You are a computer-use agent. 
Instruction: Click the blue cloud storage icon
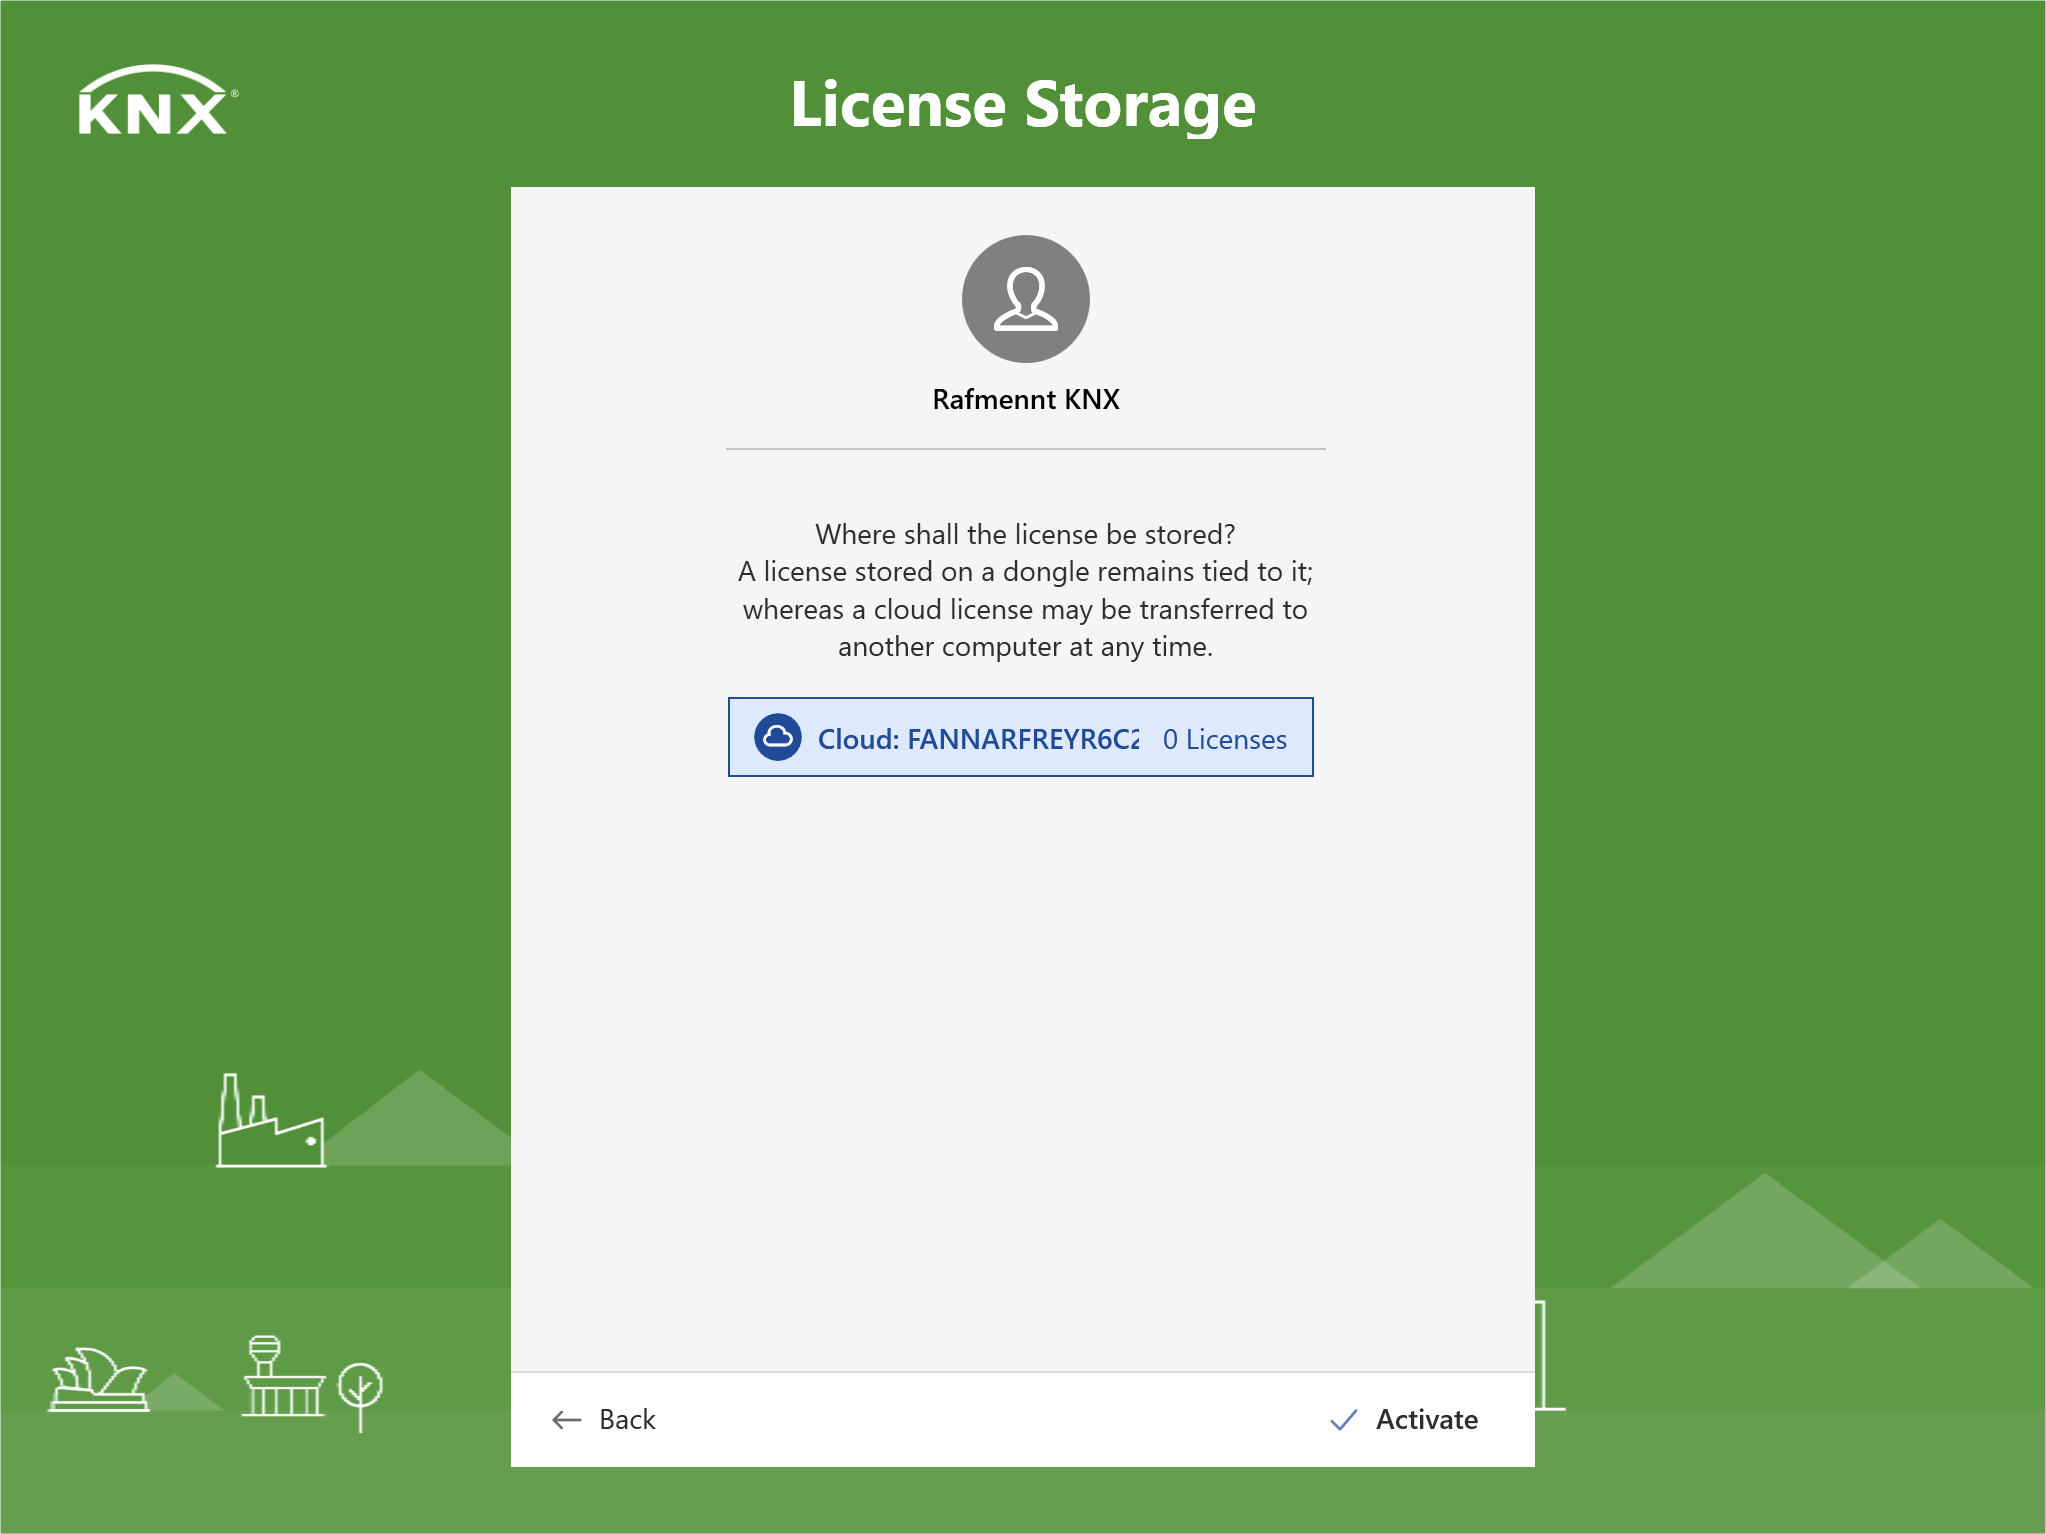pos(777,738)
